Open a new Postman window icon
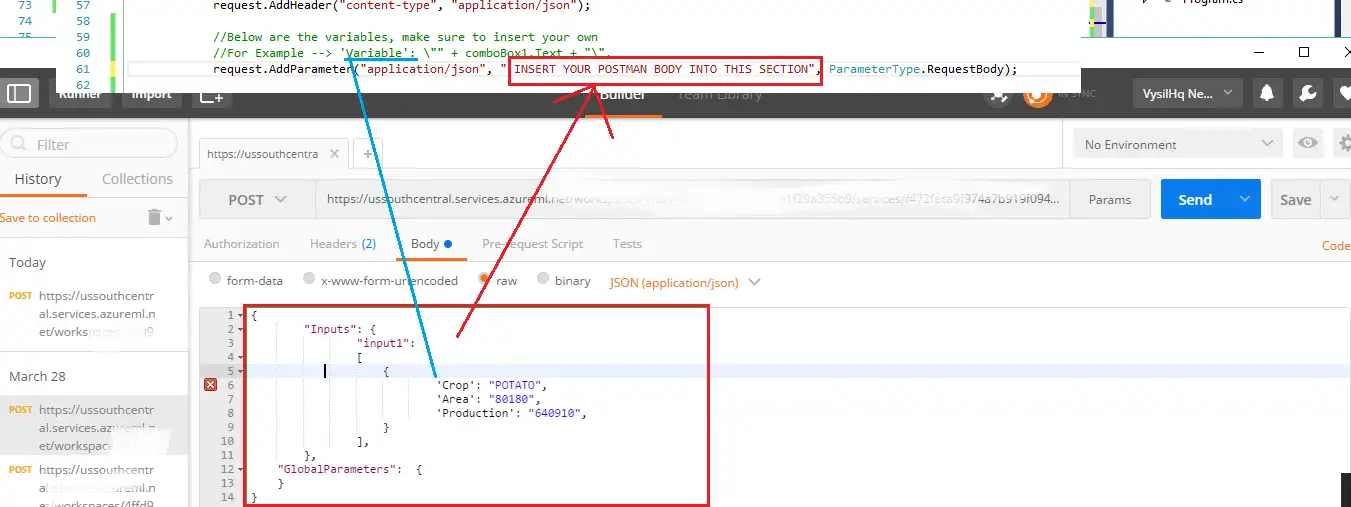This screenshot has height=507, width=1351. pos(212,96)
